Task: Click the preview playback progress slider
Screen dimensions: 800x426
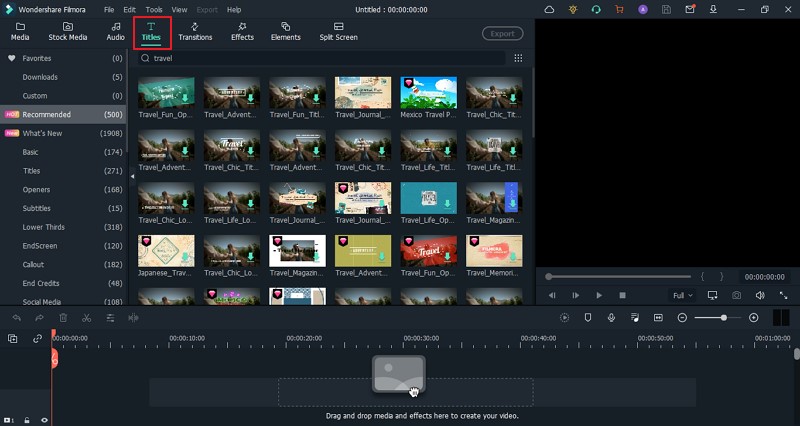Action: point(618,277)
